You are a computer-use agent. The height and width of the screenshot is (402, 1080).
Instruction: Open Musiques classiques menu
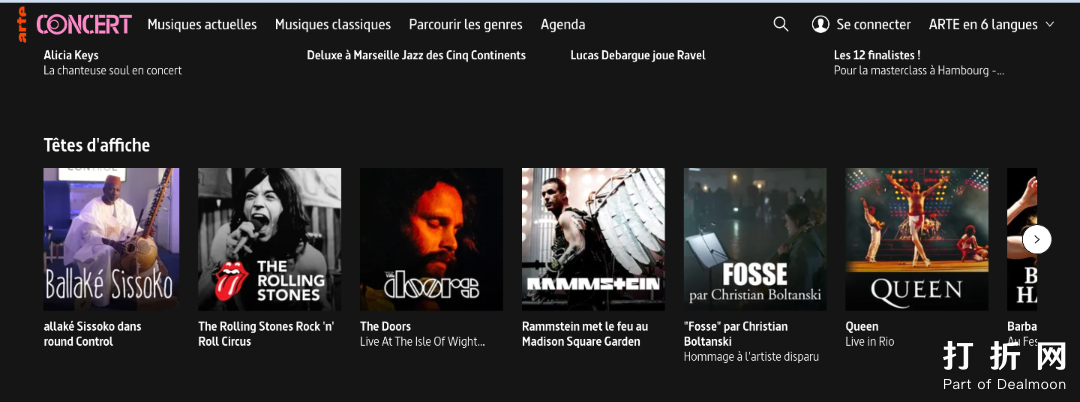333,24
